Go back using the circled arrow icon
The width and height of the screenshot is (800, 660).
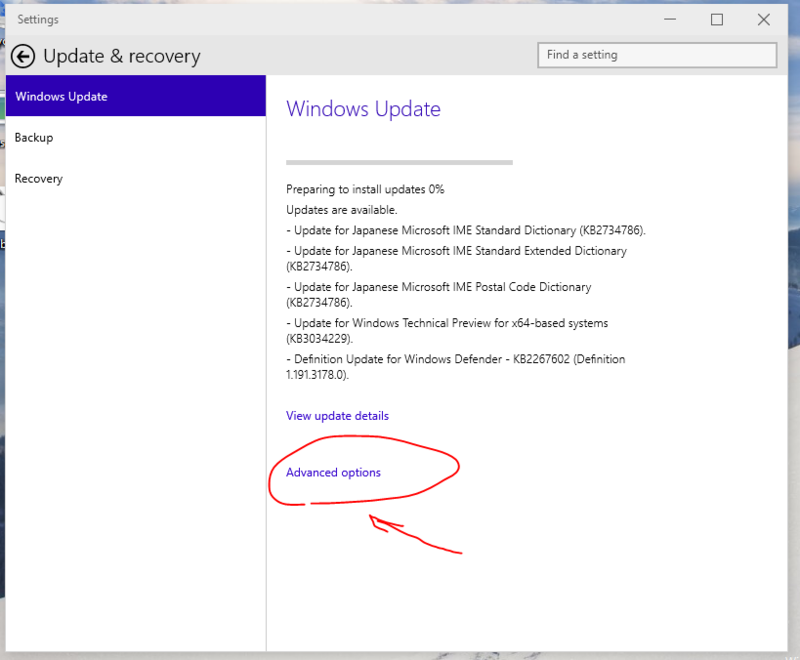pyautogui.click(x=23, y=56)
